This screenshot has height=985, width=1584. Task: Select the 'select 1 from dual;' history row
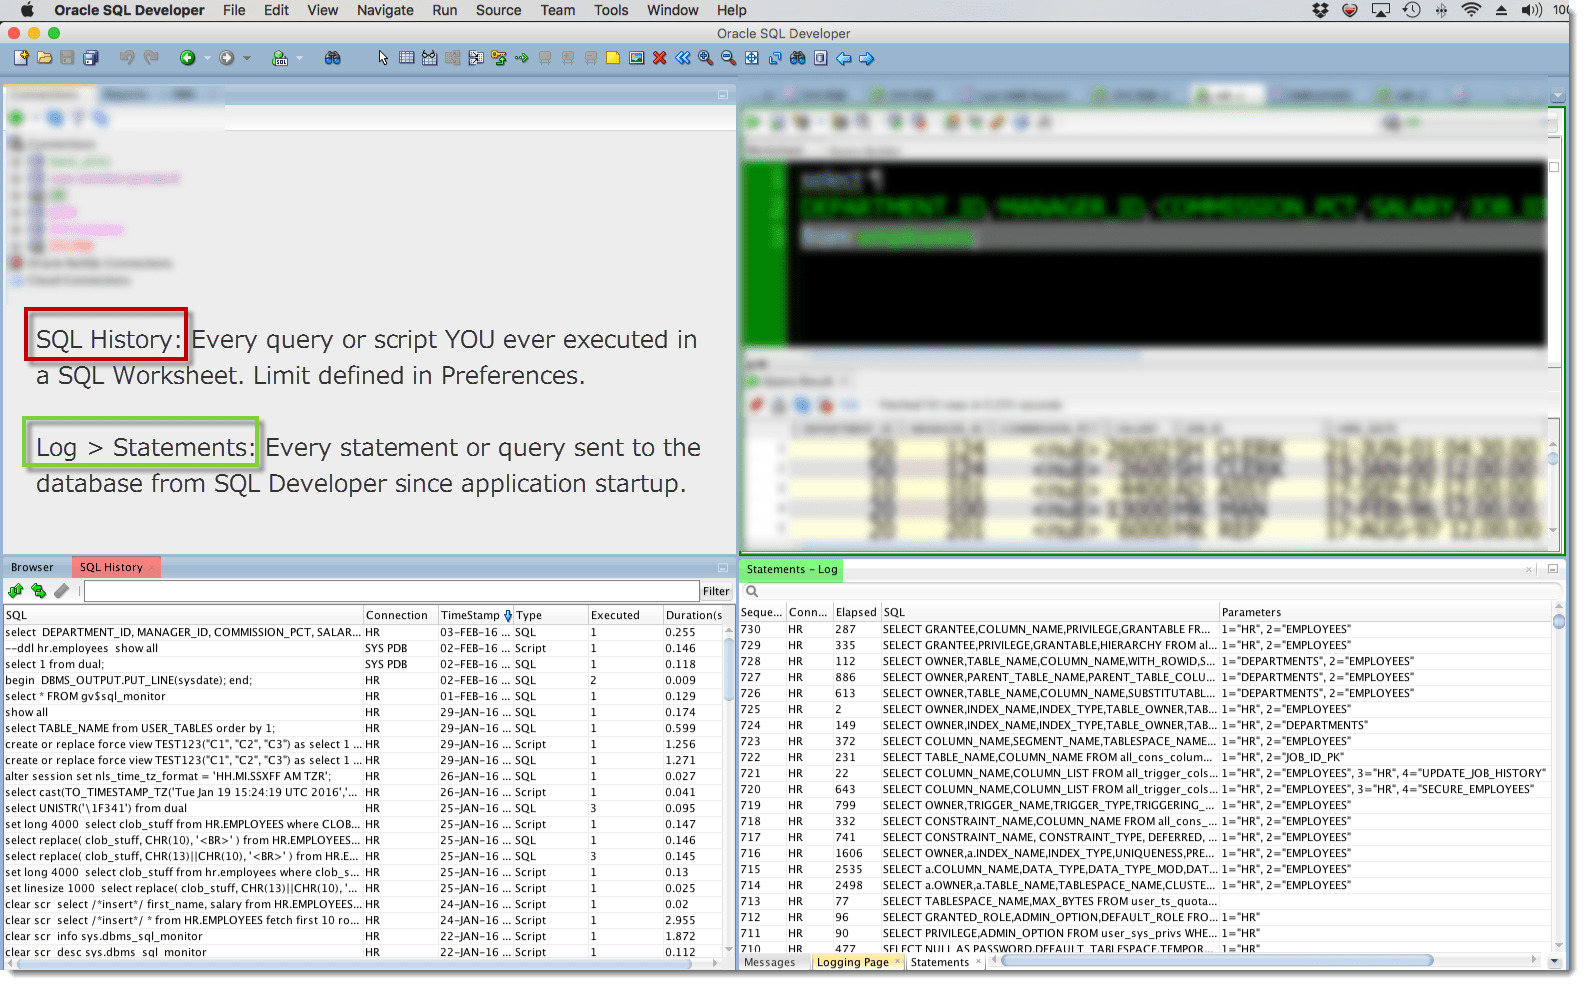363,664
